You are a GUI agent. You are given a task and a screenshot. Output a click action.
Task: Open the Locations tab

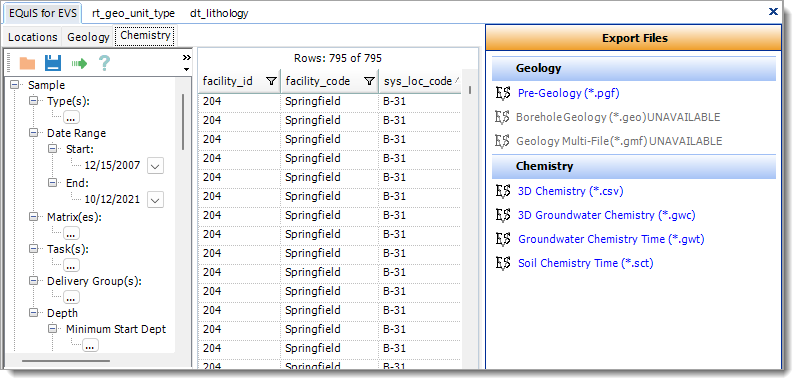33,37
